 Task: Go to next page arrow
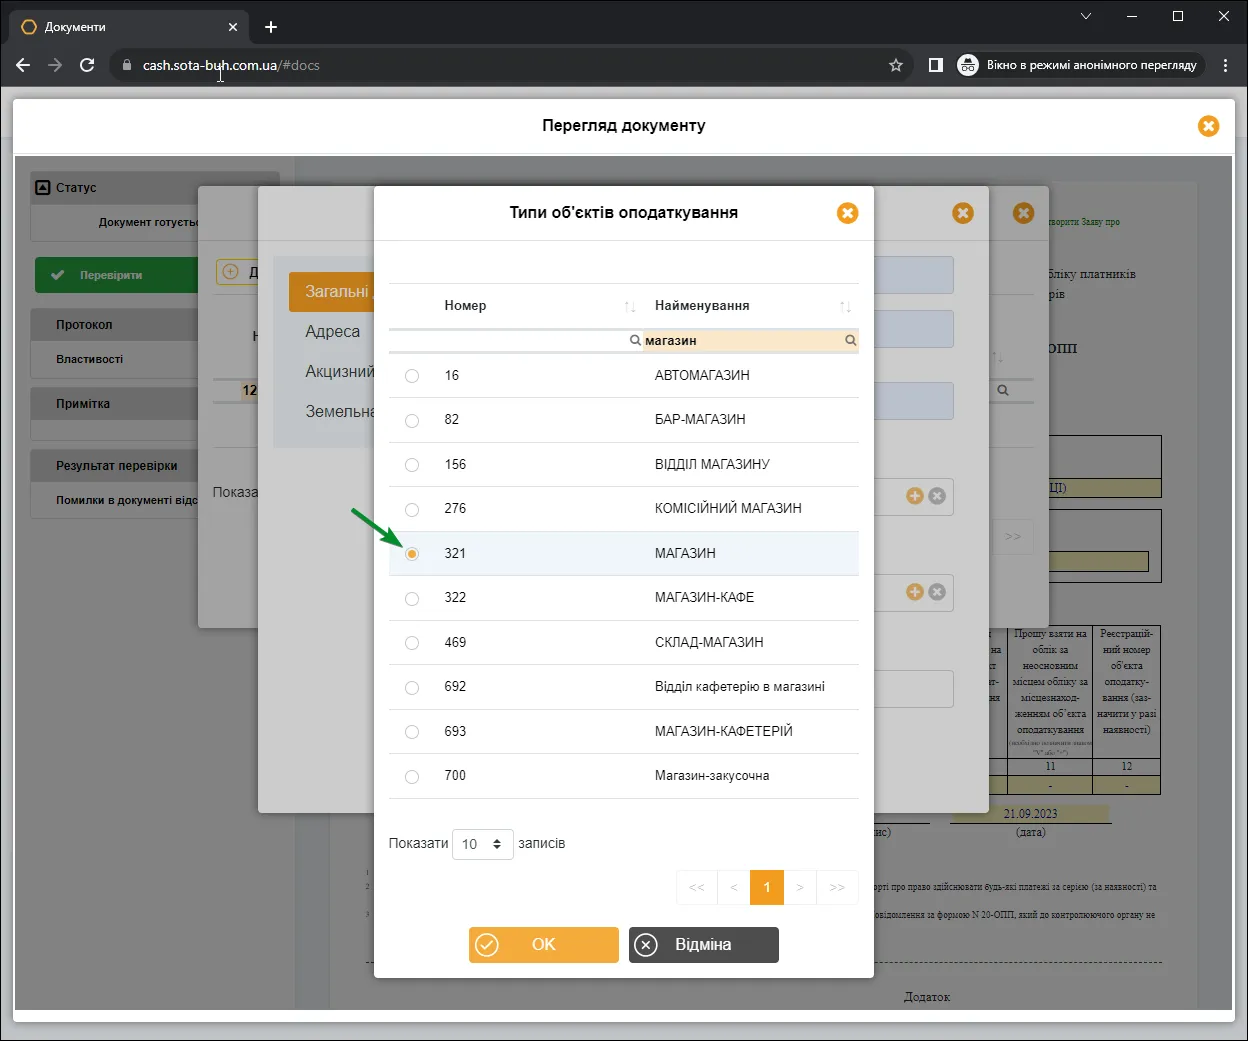(799, 887)
